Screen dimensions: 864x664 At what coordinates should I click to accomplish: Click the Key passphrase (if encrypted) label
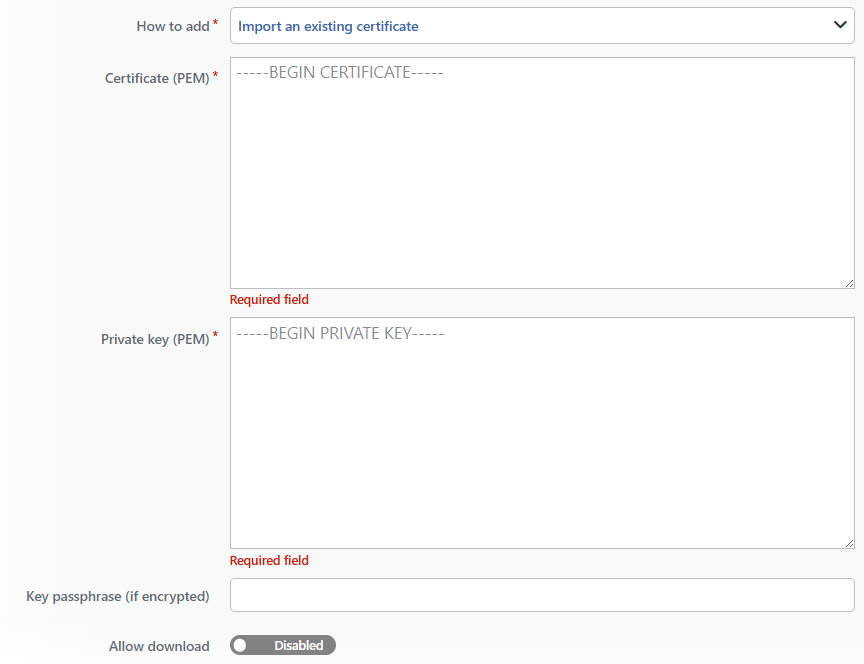[x=117, y=596]
